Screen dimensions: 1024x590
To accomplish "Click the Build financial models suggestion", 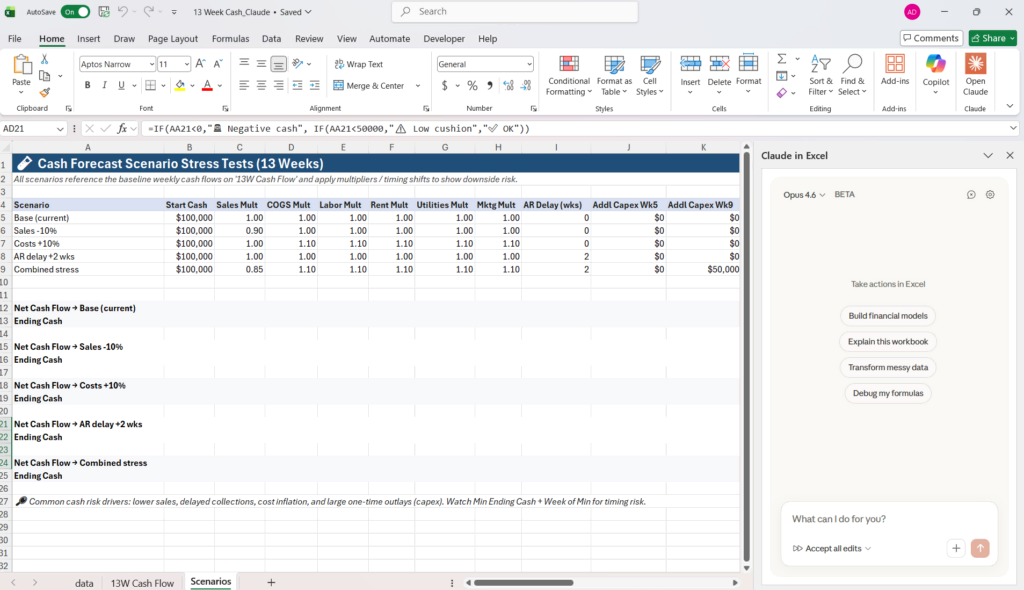I will pyautogui.click(x=888, y=316).
